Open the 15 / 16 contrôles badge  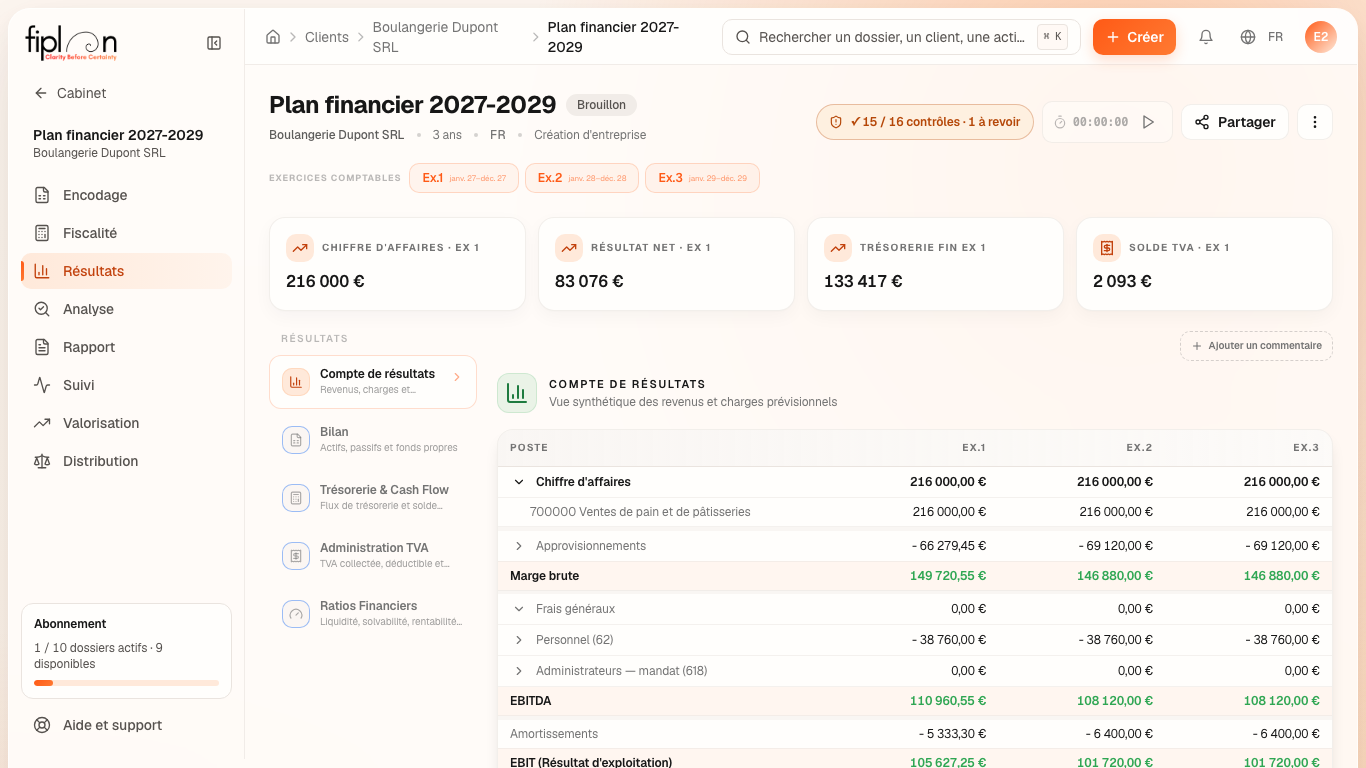tap(925, 122)
